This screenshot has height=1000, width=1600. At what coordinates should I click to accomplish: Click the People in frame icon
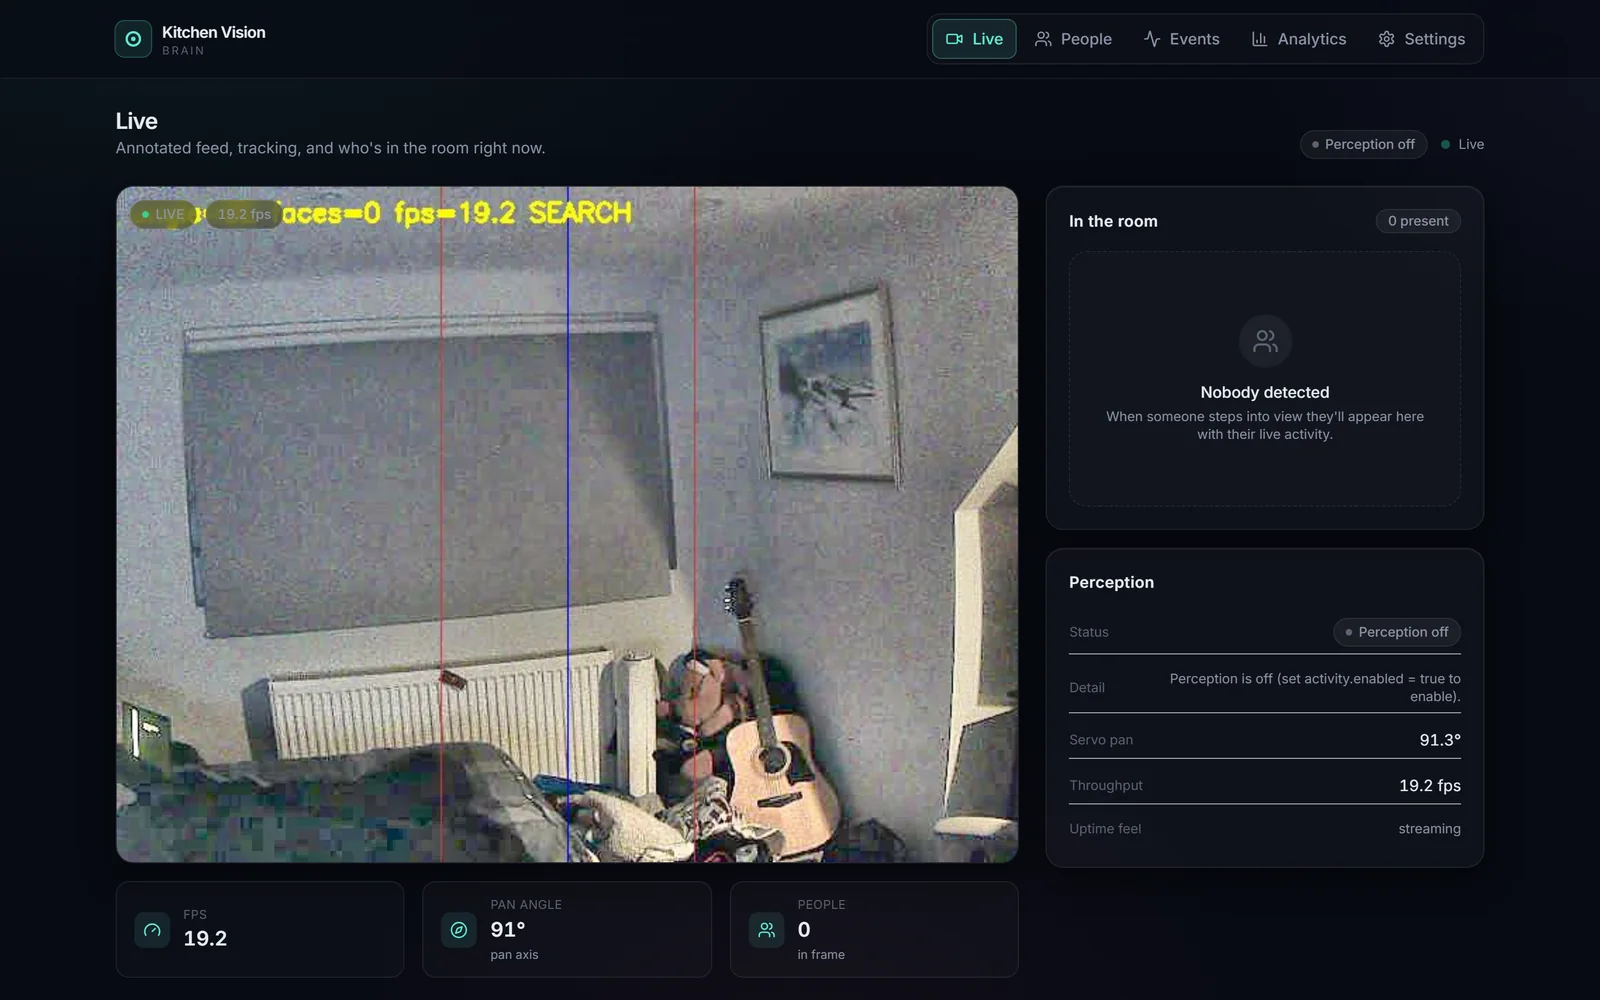pos(766,930)
